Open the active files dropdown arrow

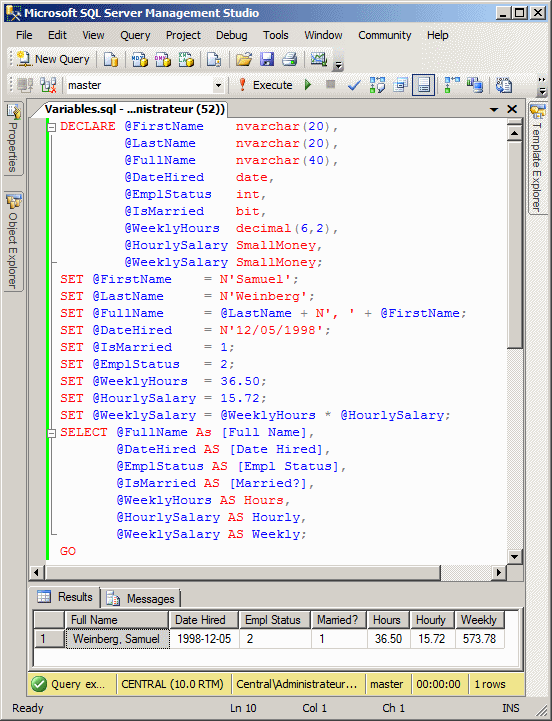494,109
